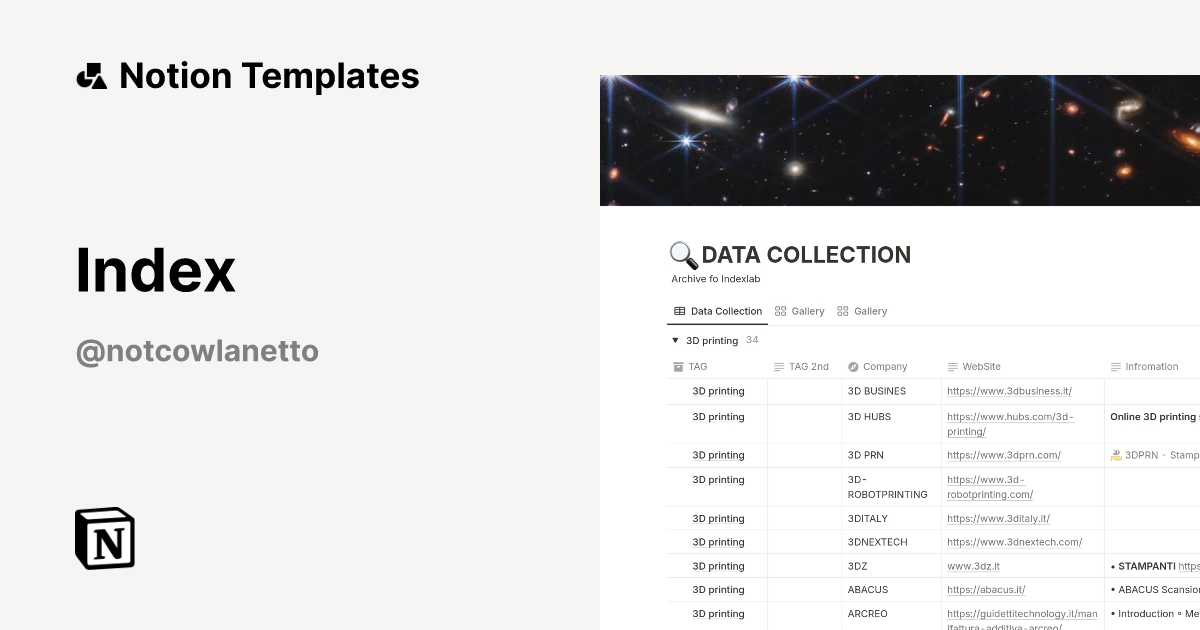The image size is (1200, 630).
Task: Select the 3D printing tag on 3D BUSINES row
Action: [719, 391]
